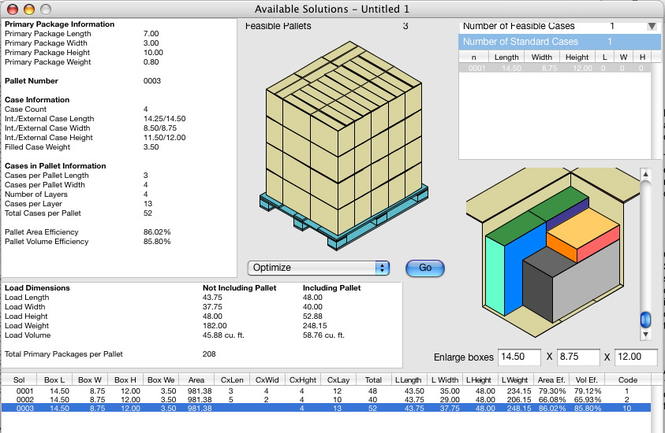Sort by the L Width column header
Image resolution: width=665 pixels, height=433 pixels.
[444, 380]
